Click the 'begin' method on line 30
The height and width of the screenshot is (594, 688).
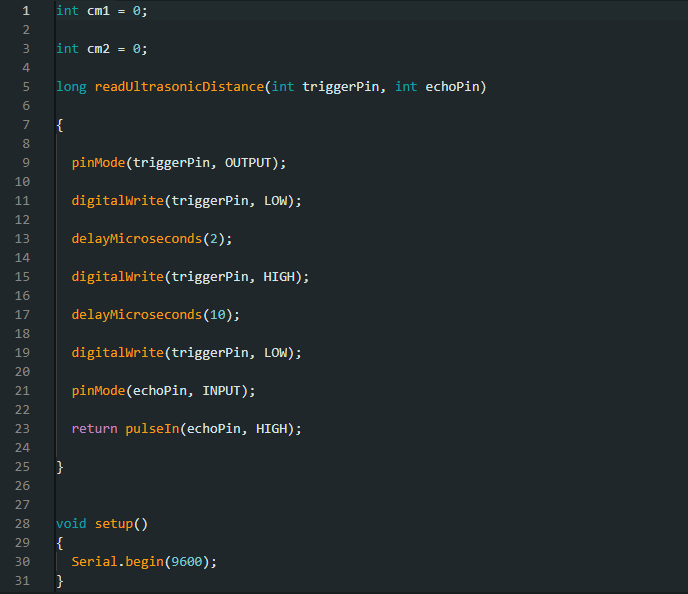tap(144, 562)
